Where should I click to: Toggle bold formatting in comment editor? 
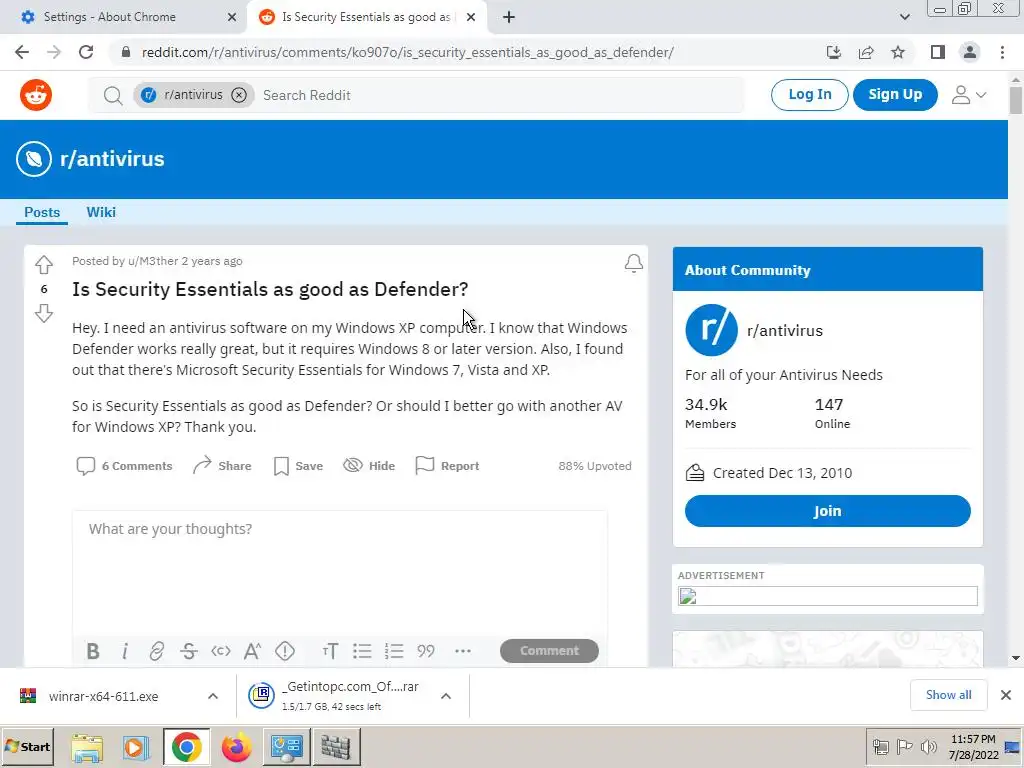(x=93, y=651)
